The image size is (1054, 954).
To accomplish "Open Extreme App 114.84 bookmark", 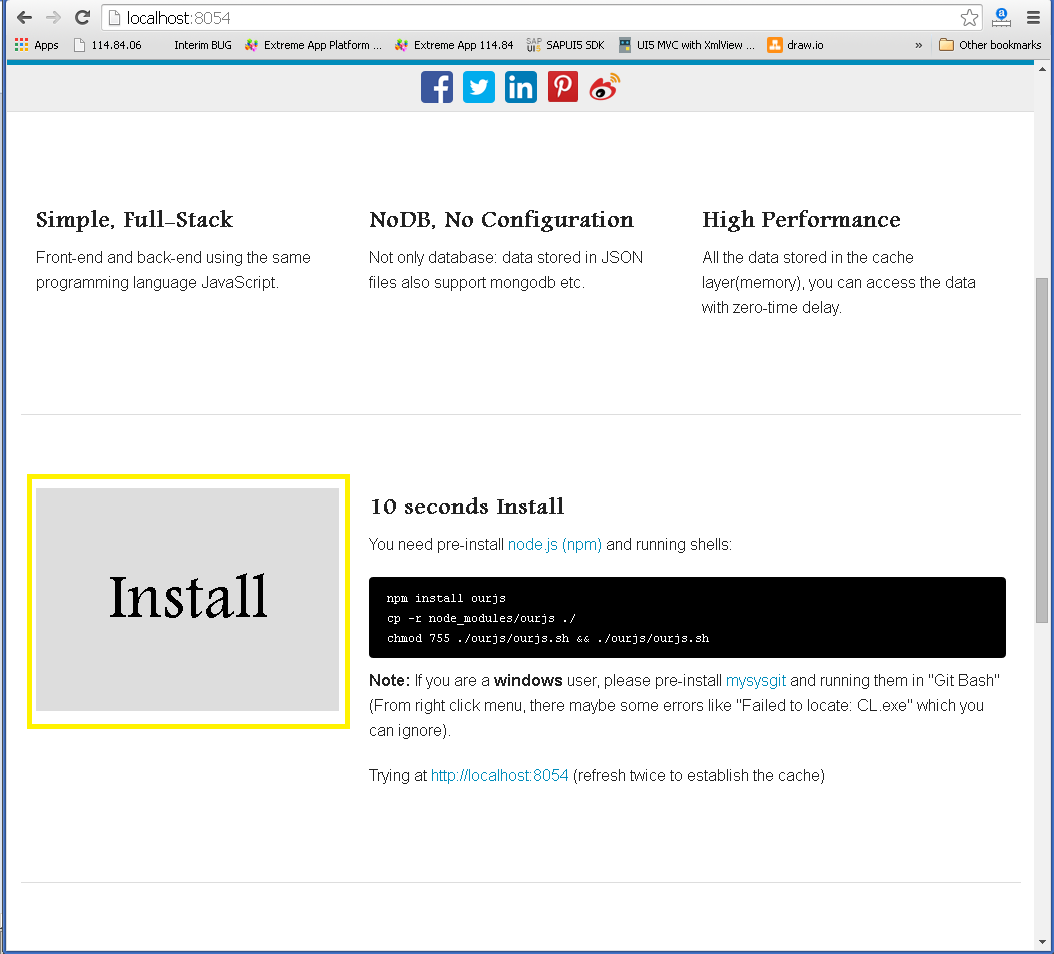I will (x=454, y=45).
